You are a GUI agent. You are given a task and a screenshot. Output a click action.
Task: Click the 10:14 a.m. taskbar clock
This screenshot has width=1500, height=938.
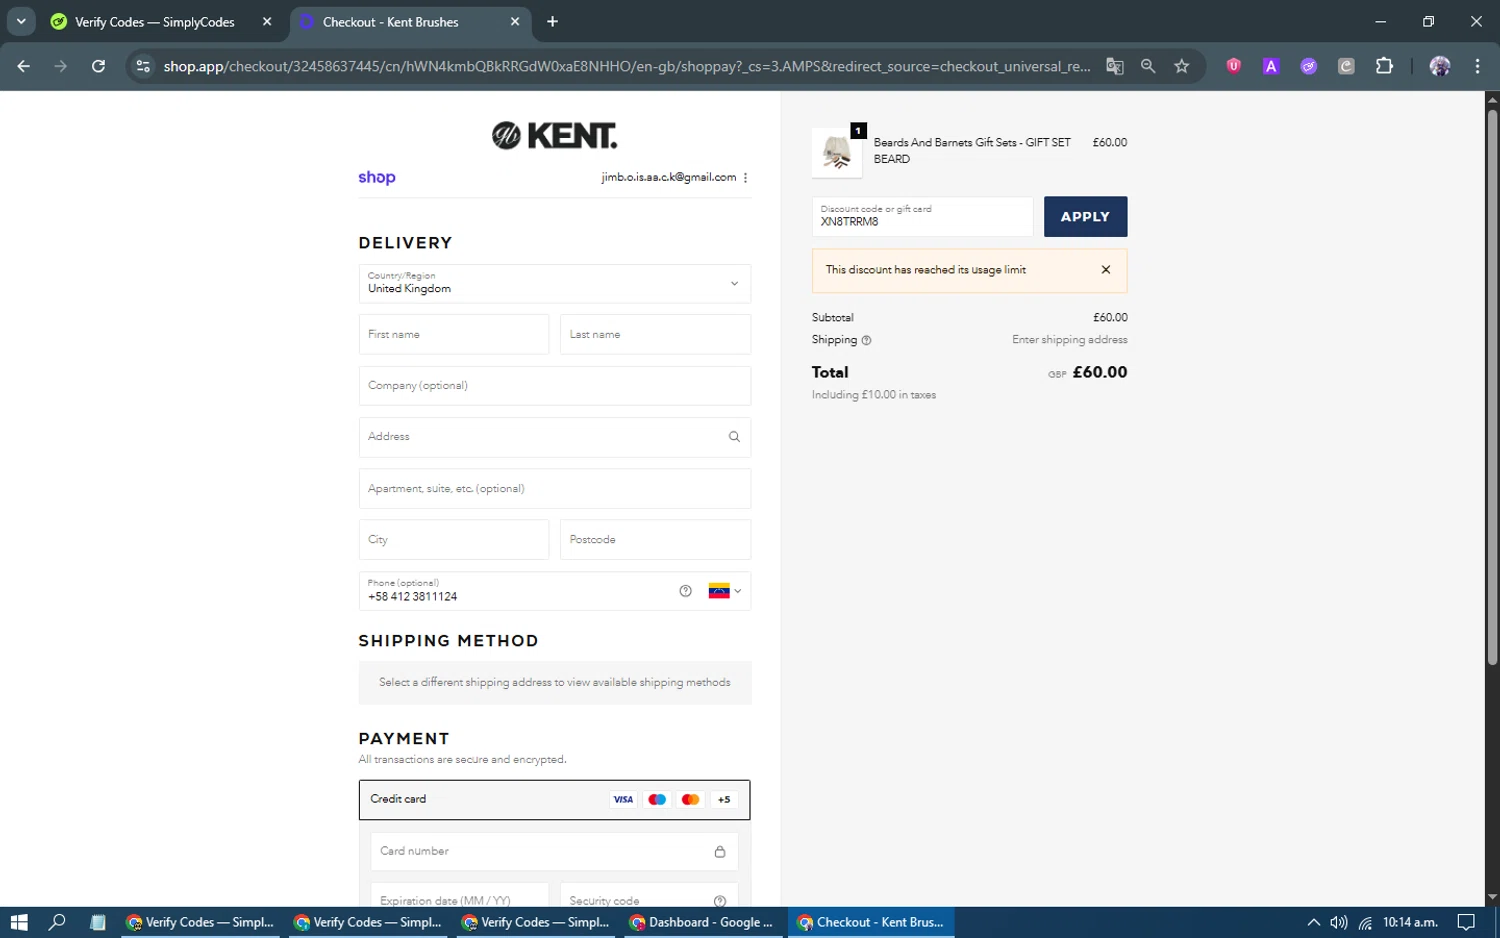tap(1410, 922)
